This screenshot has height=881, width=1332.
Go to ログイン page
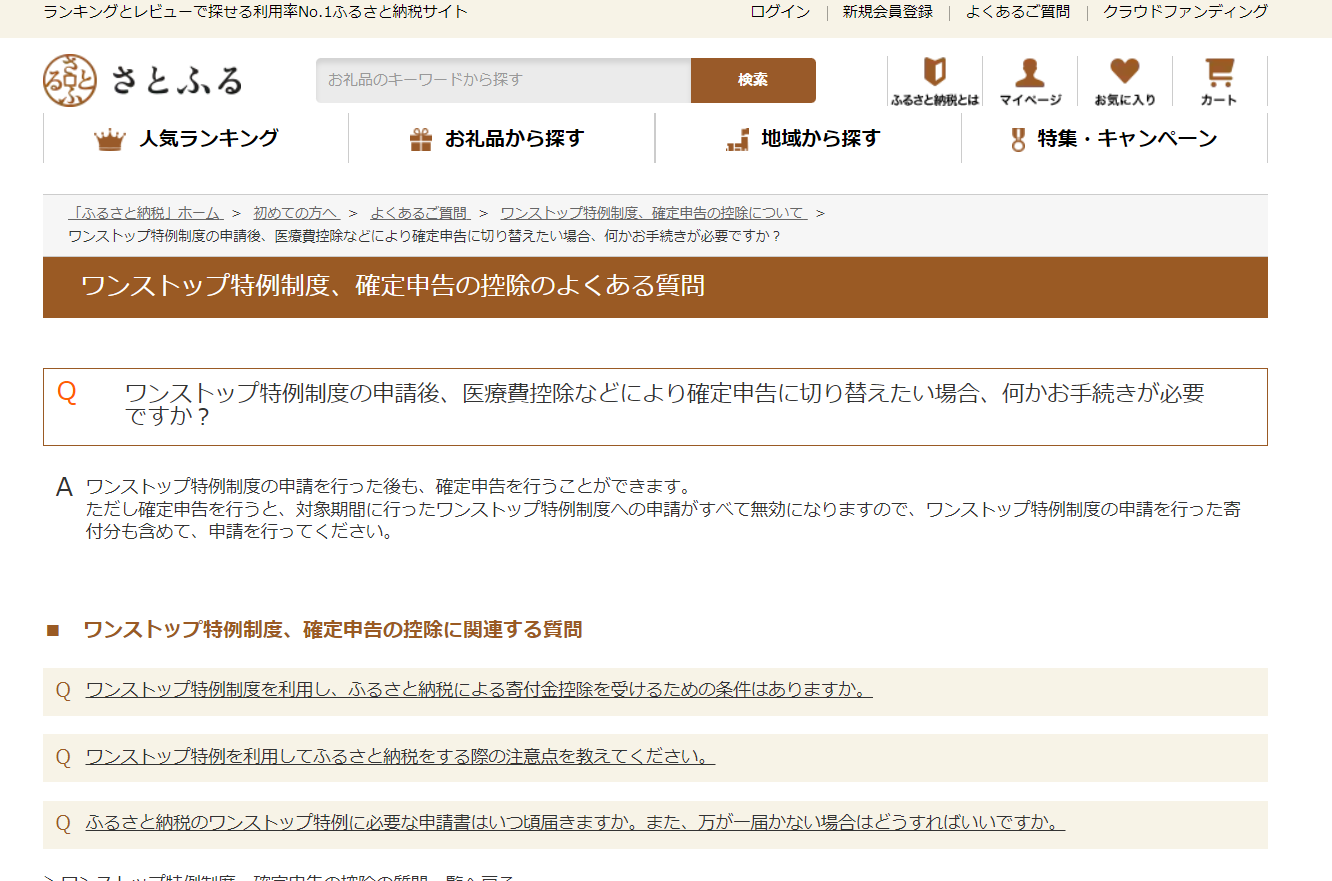pyautogui.click(x=780, y=12)
